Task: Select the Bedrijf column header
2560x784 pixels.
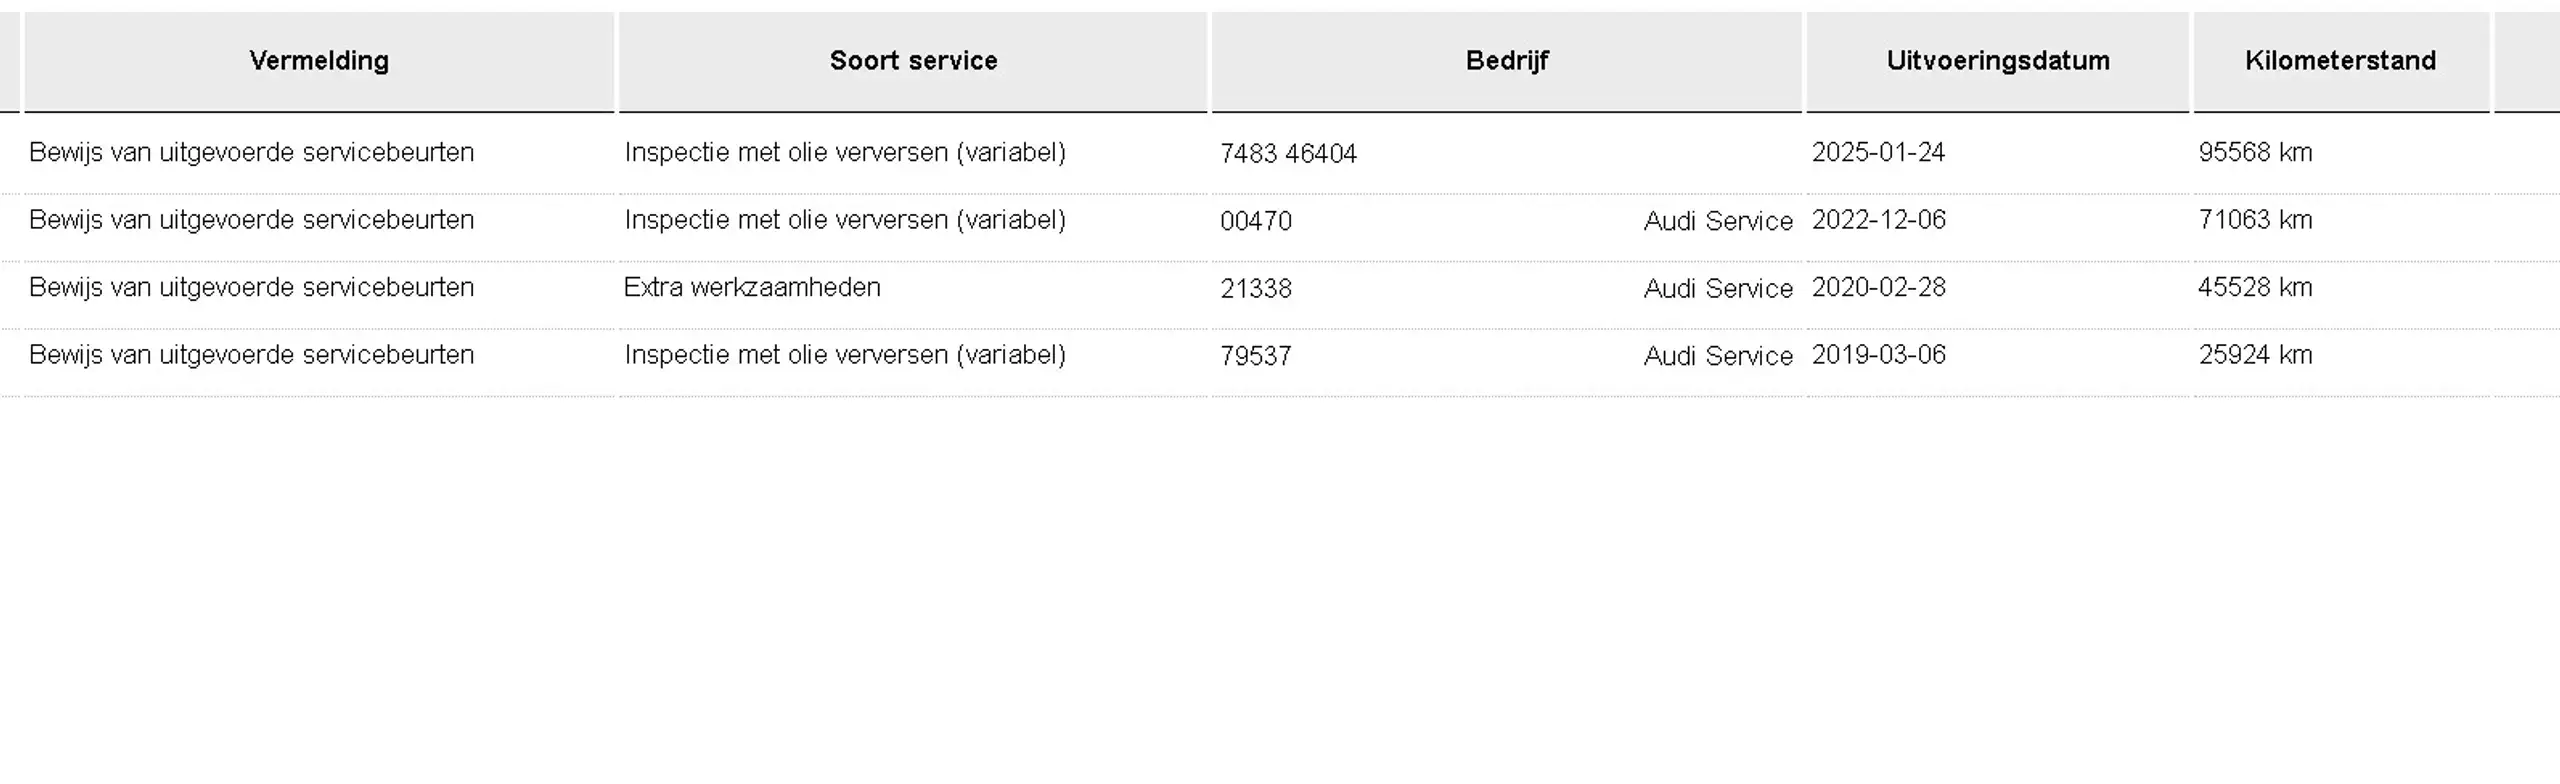Action: click(1507, 61)
